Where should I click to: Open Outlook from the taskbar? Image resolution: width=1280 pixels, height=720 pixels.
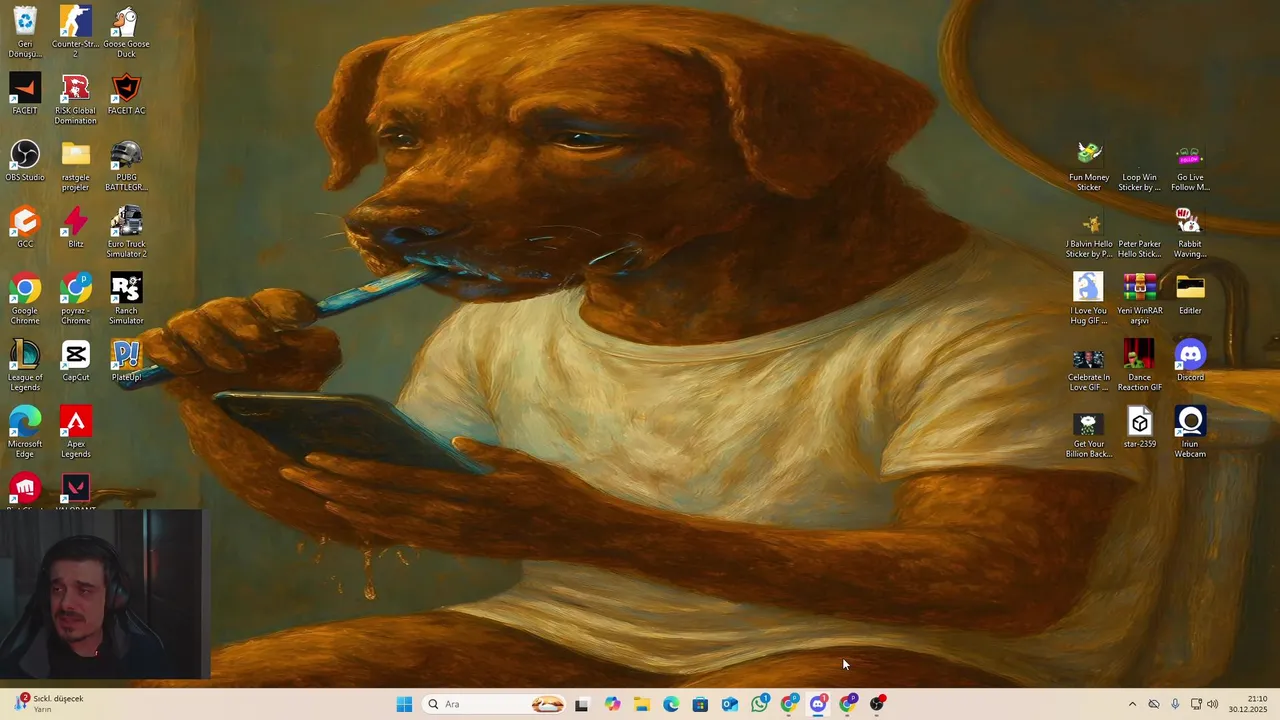[730, 704]
